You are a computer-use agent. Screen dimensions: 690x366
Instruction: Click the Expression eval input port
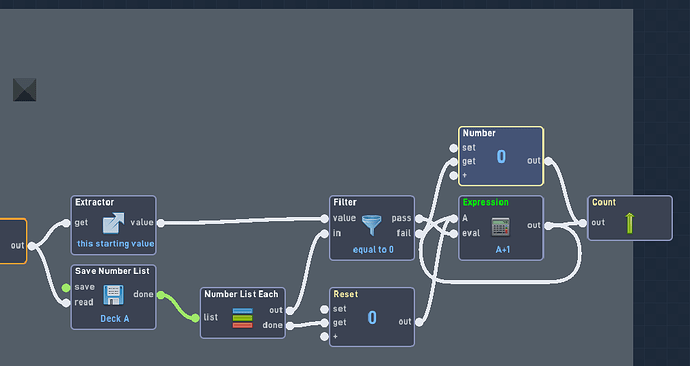click(x=454, y=234)
